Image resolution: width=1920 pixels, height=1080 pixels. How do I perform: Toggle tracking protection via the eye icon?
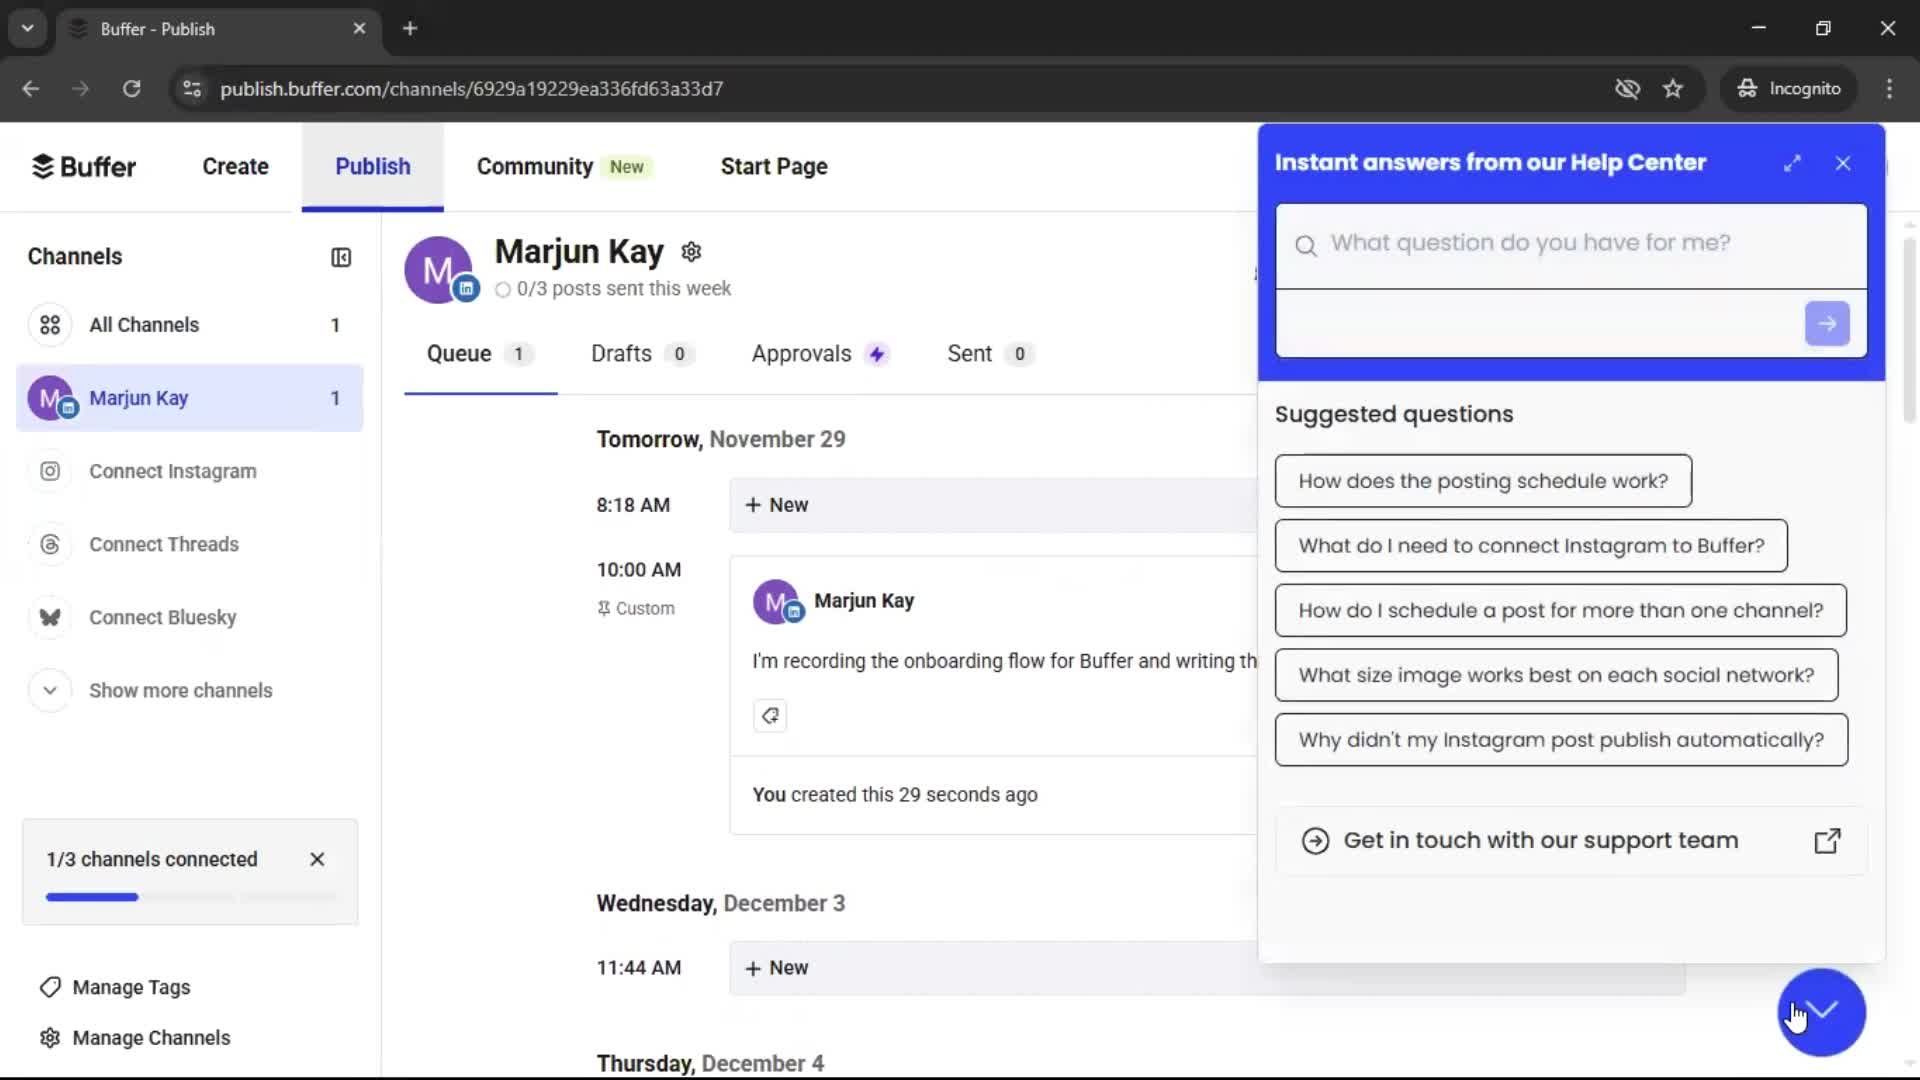(1628, 88)
